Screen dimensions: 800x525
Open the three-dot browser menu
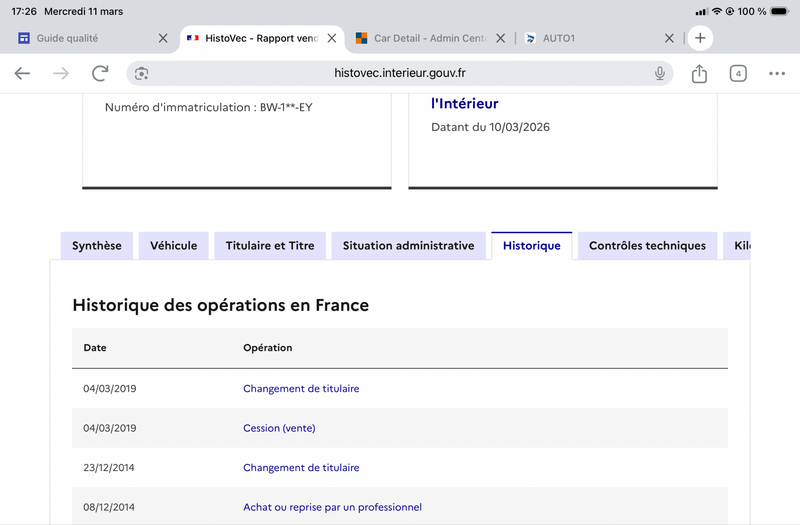coord(777,73)
